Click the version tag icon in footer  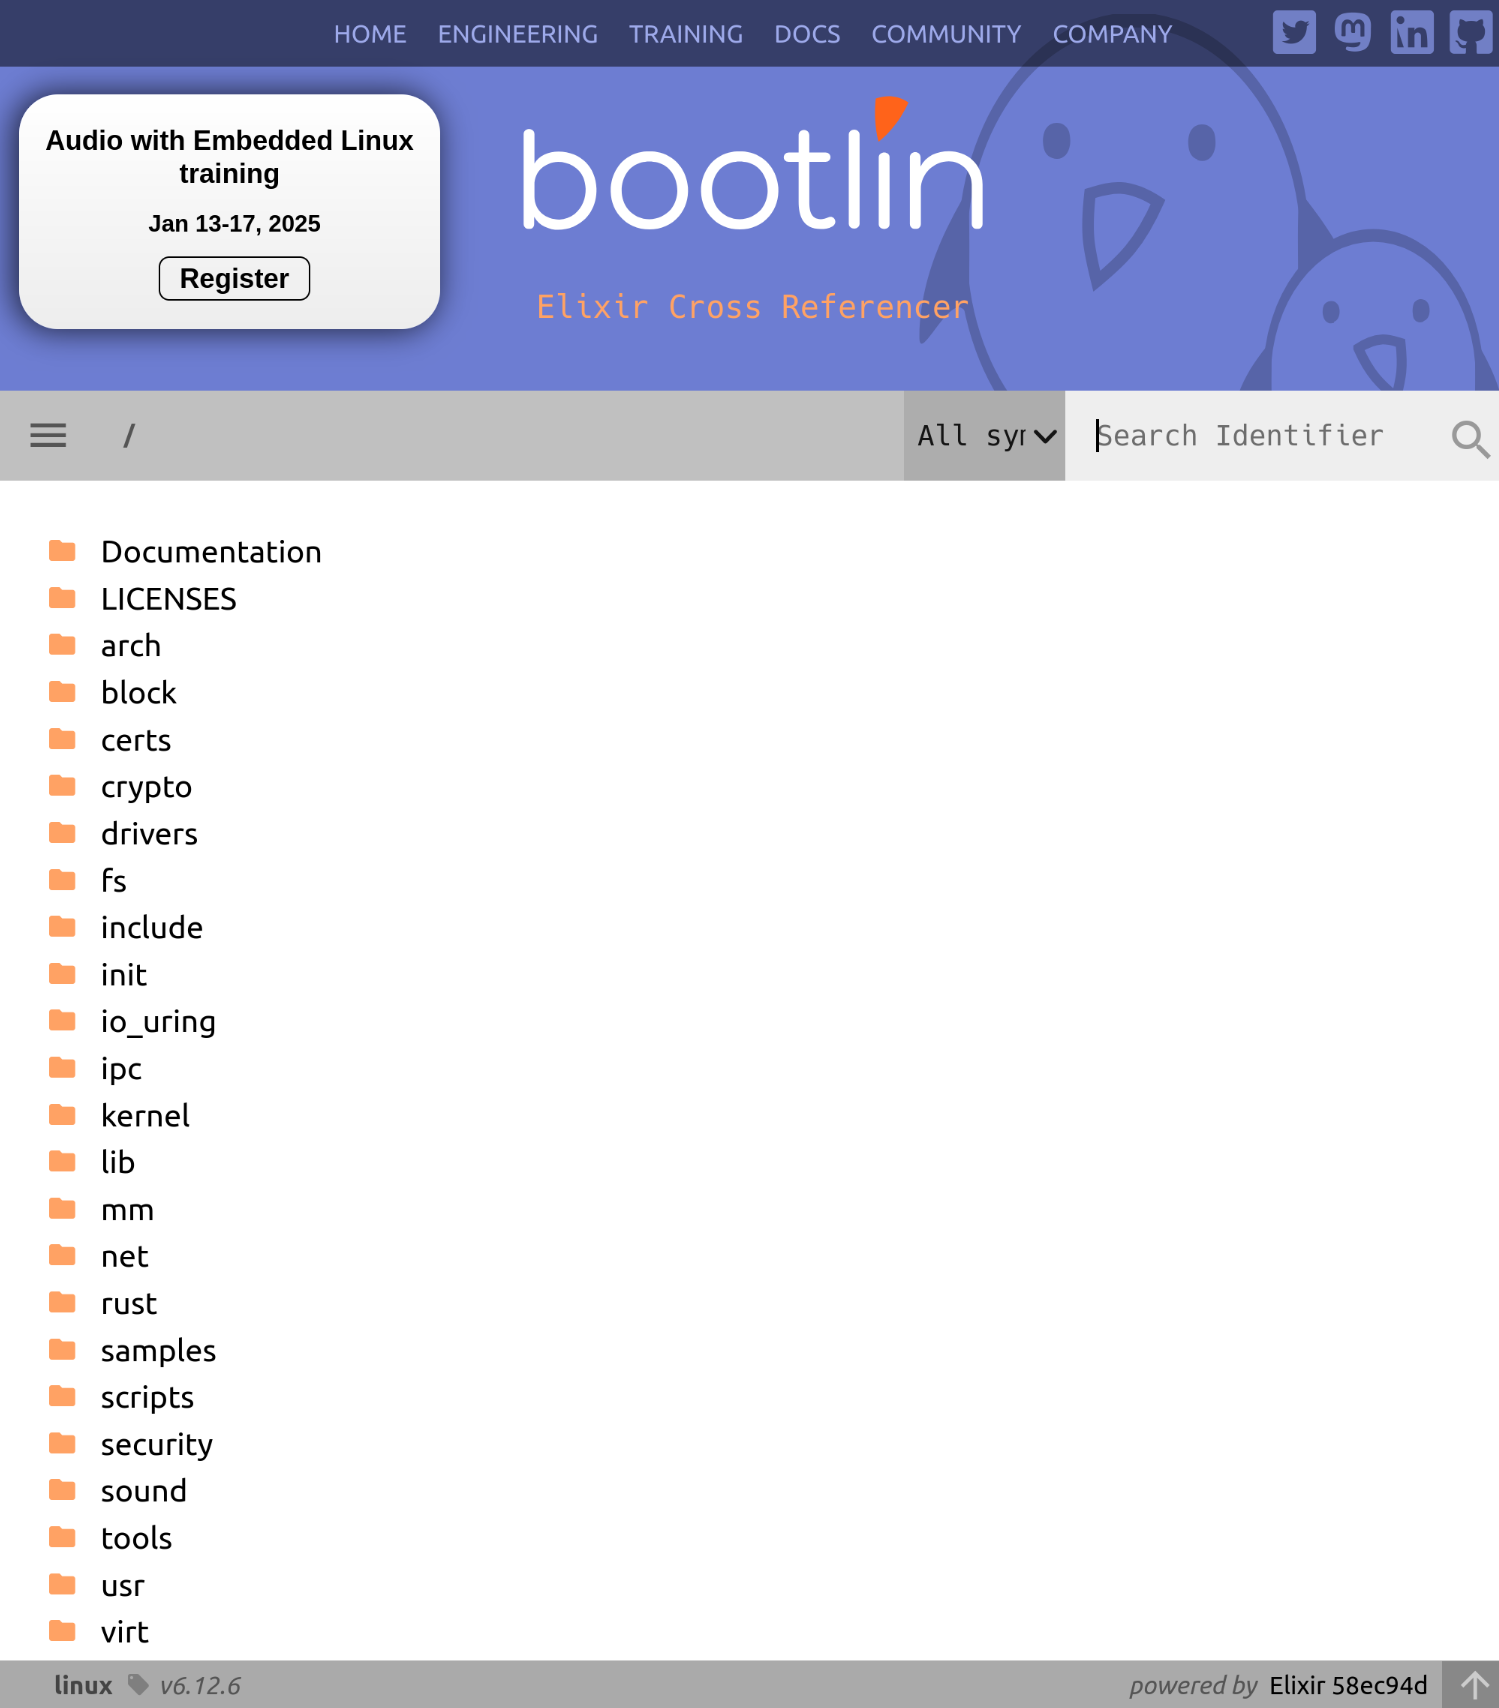pyautogui.click(x=138, y=1685)
